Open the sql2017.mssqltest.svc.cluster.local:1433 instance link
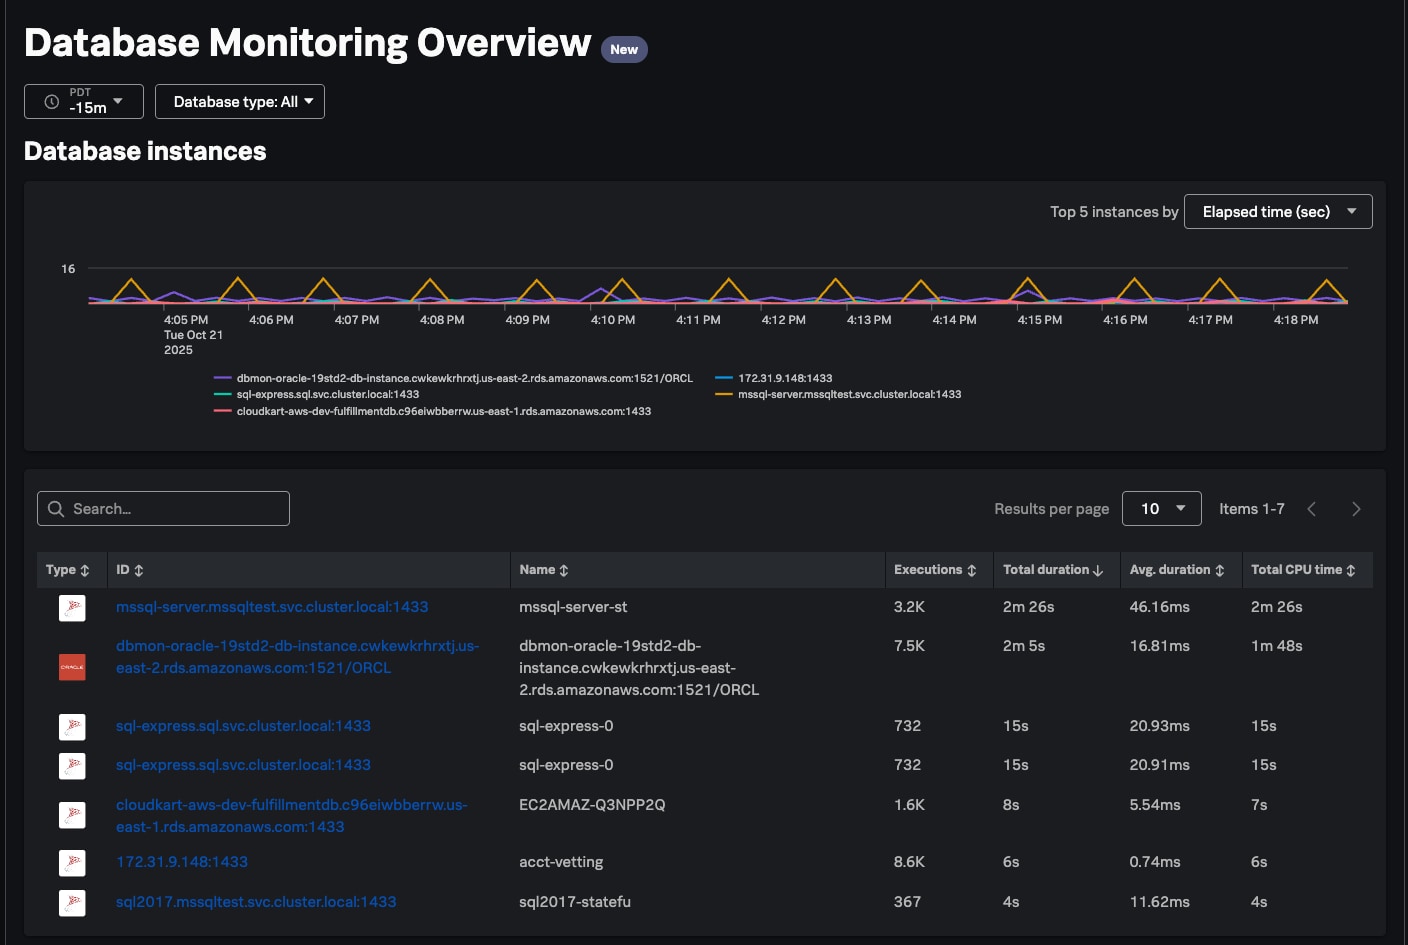 coord(256,902)
